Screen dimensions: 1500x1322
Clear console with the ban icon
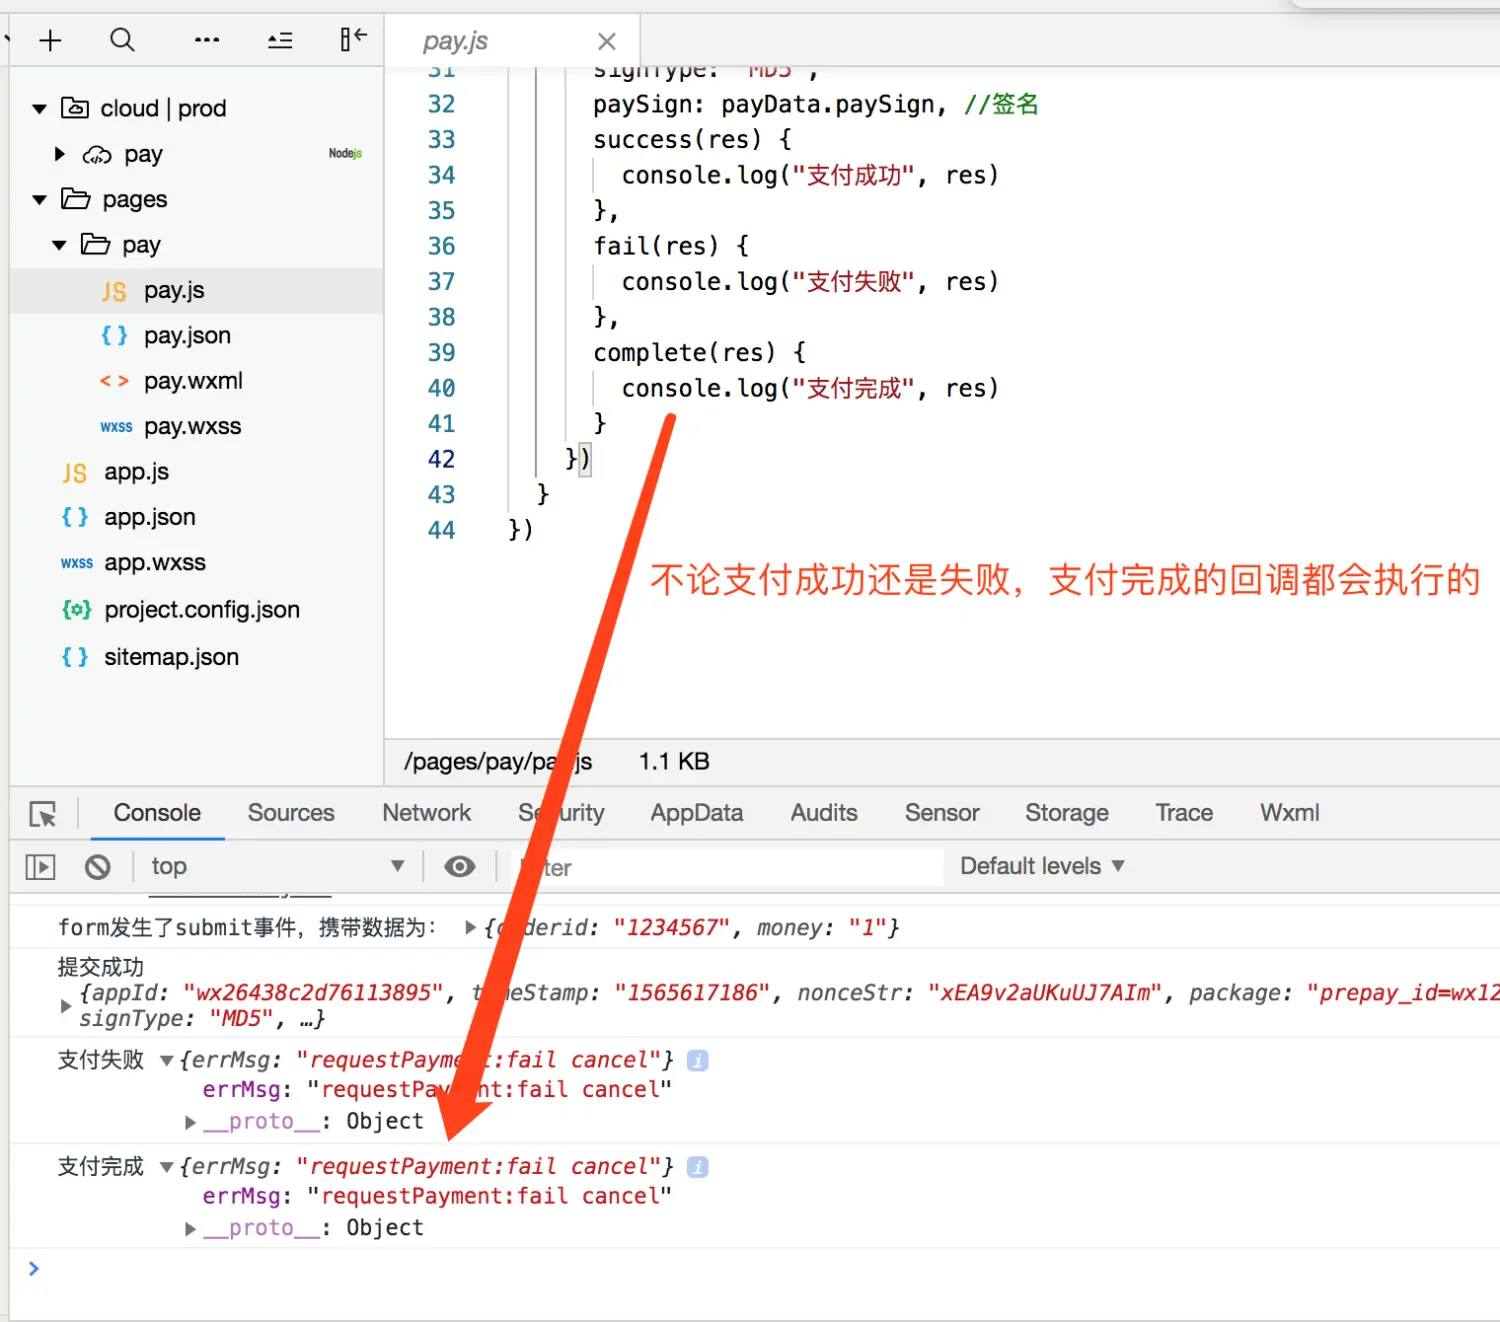click(98, 867)
